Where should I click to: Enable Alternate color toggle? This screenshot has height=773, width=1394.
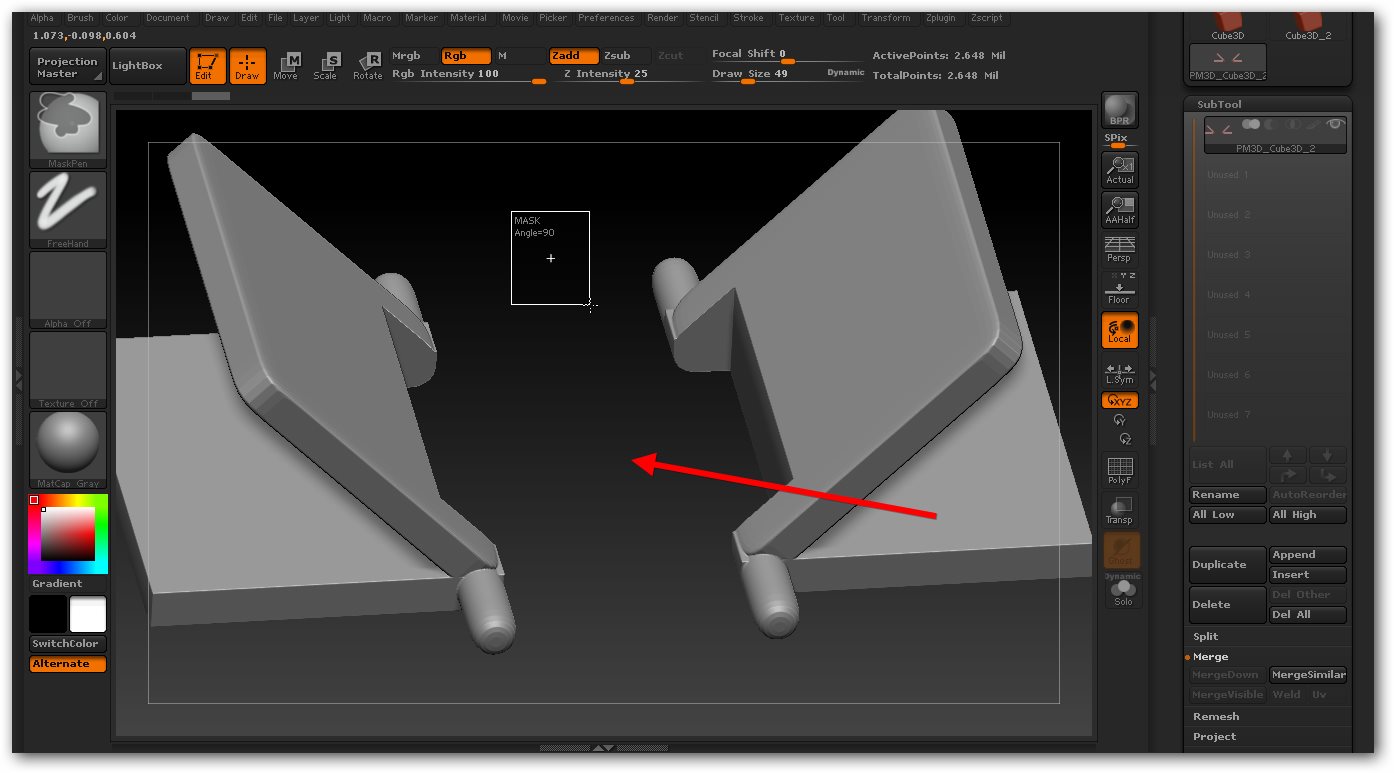click(68, 664)
